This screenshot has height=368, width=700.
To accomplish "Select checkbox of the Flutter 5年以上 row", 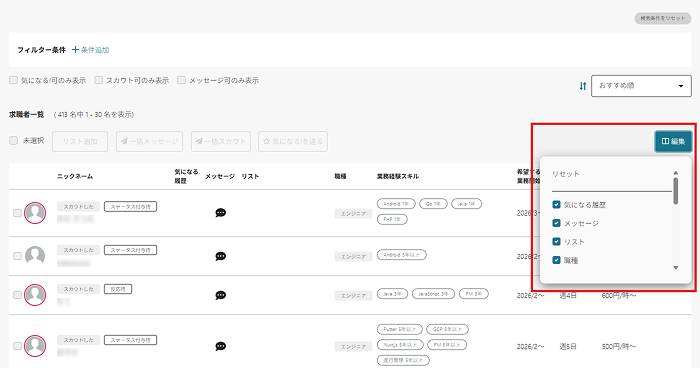I will tap(17, 346).
